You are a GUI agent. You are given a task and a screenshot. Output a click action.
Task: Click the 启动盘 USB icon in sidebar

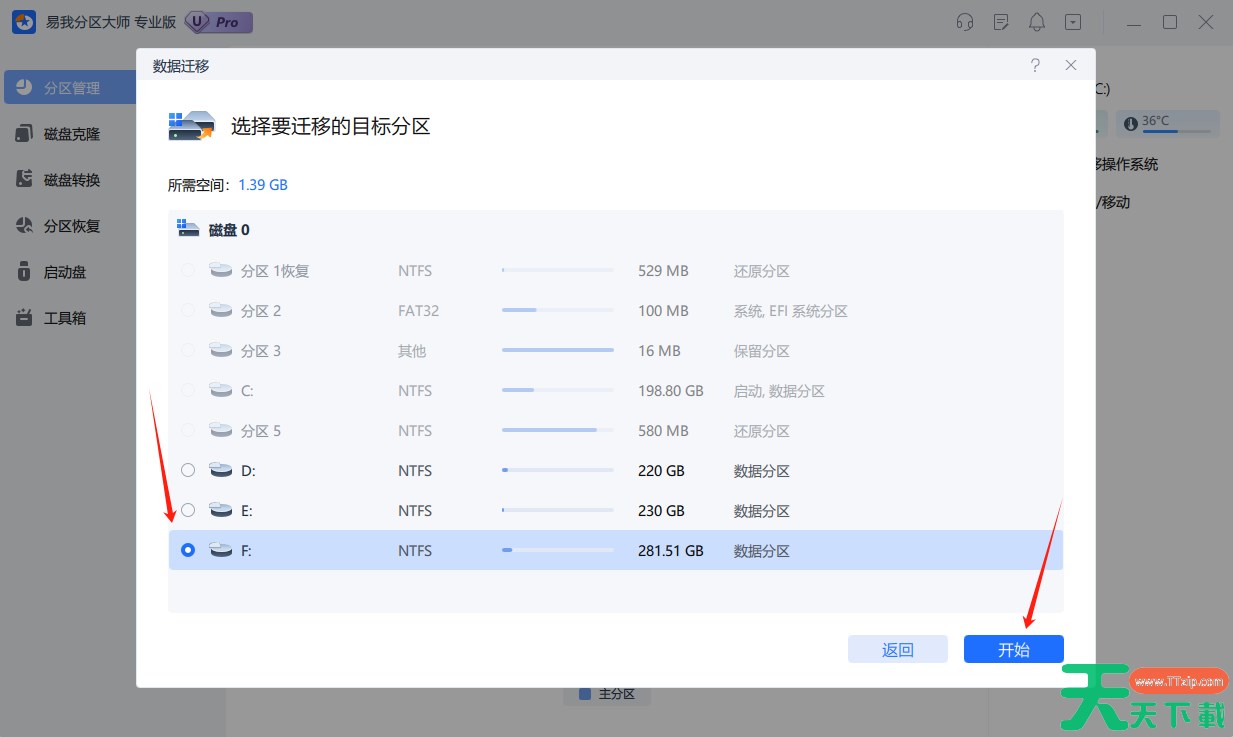point(25,272)
